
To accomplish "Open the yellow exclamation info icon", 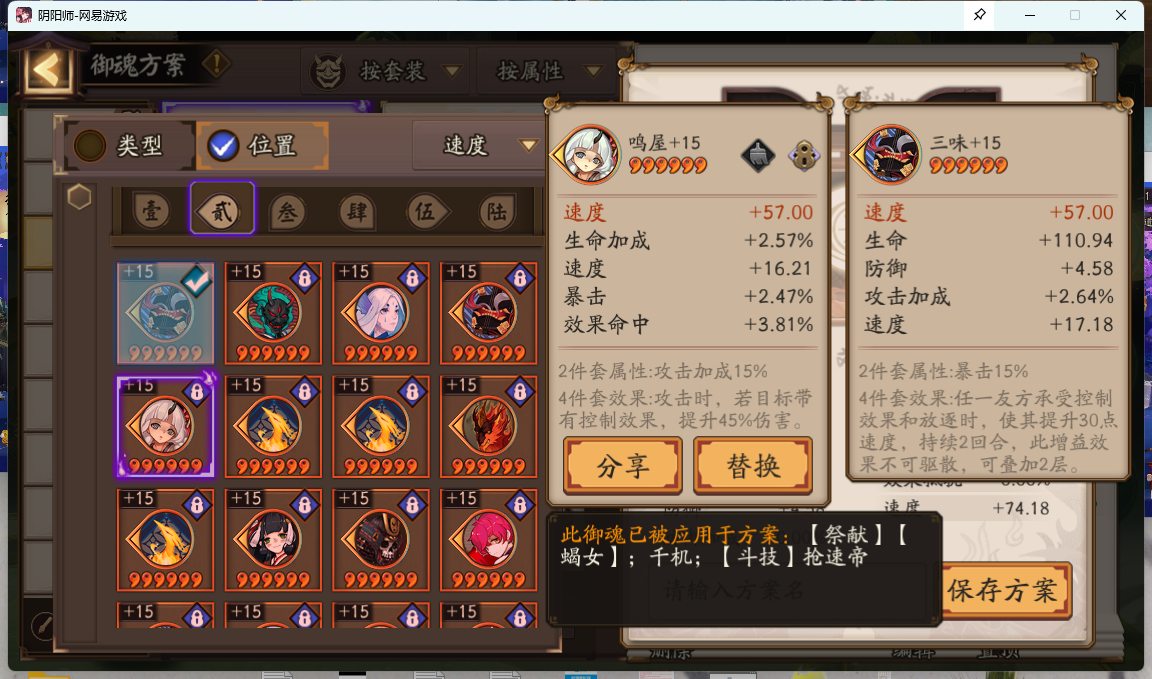I will click(x=217, y=64).
